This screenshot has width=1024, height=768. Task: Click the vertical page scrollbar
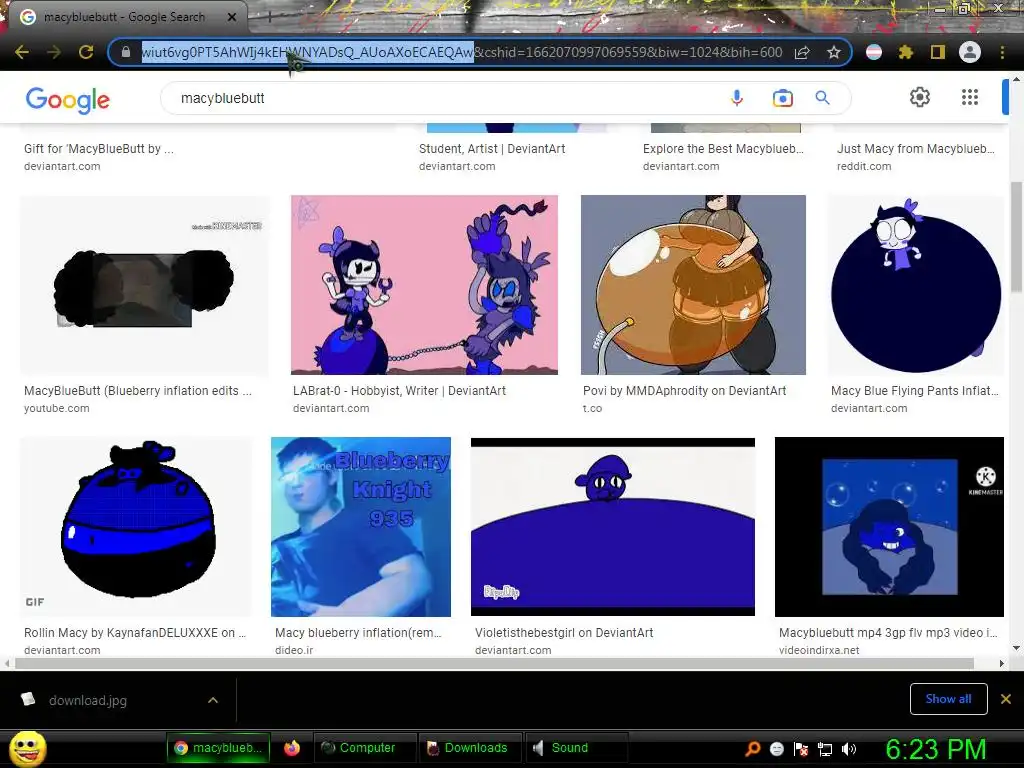click(1016, 235)
